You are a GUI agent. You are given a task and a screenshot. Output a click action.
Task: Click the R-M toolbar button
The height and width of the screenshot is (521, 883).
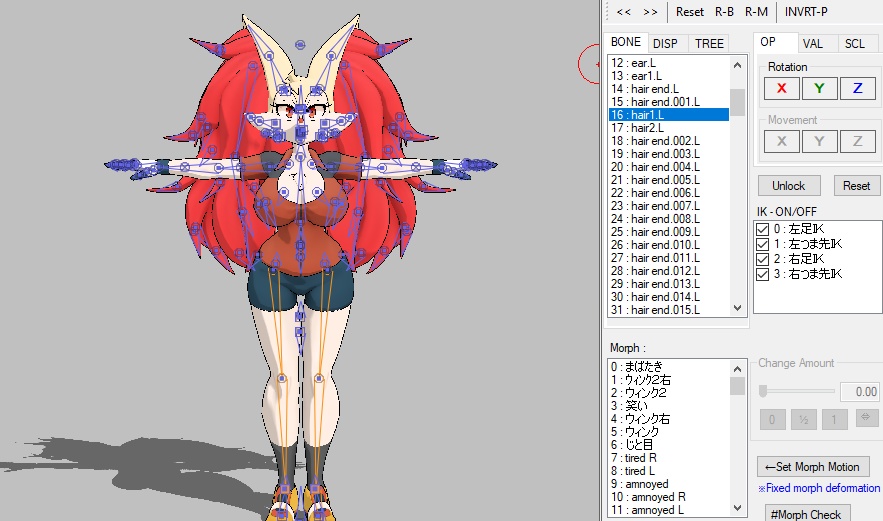(756, 12)
